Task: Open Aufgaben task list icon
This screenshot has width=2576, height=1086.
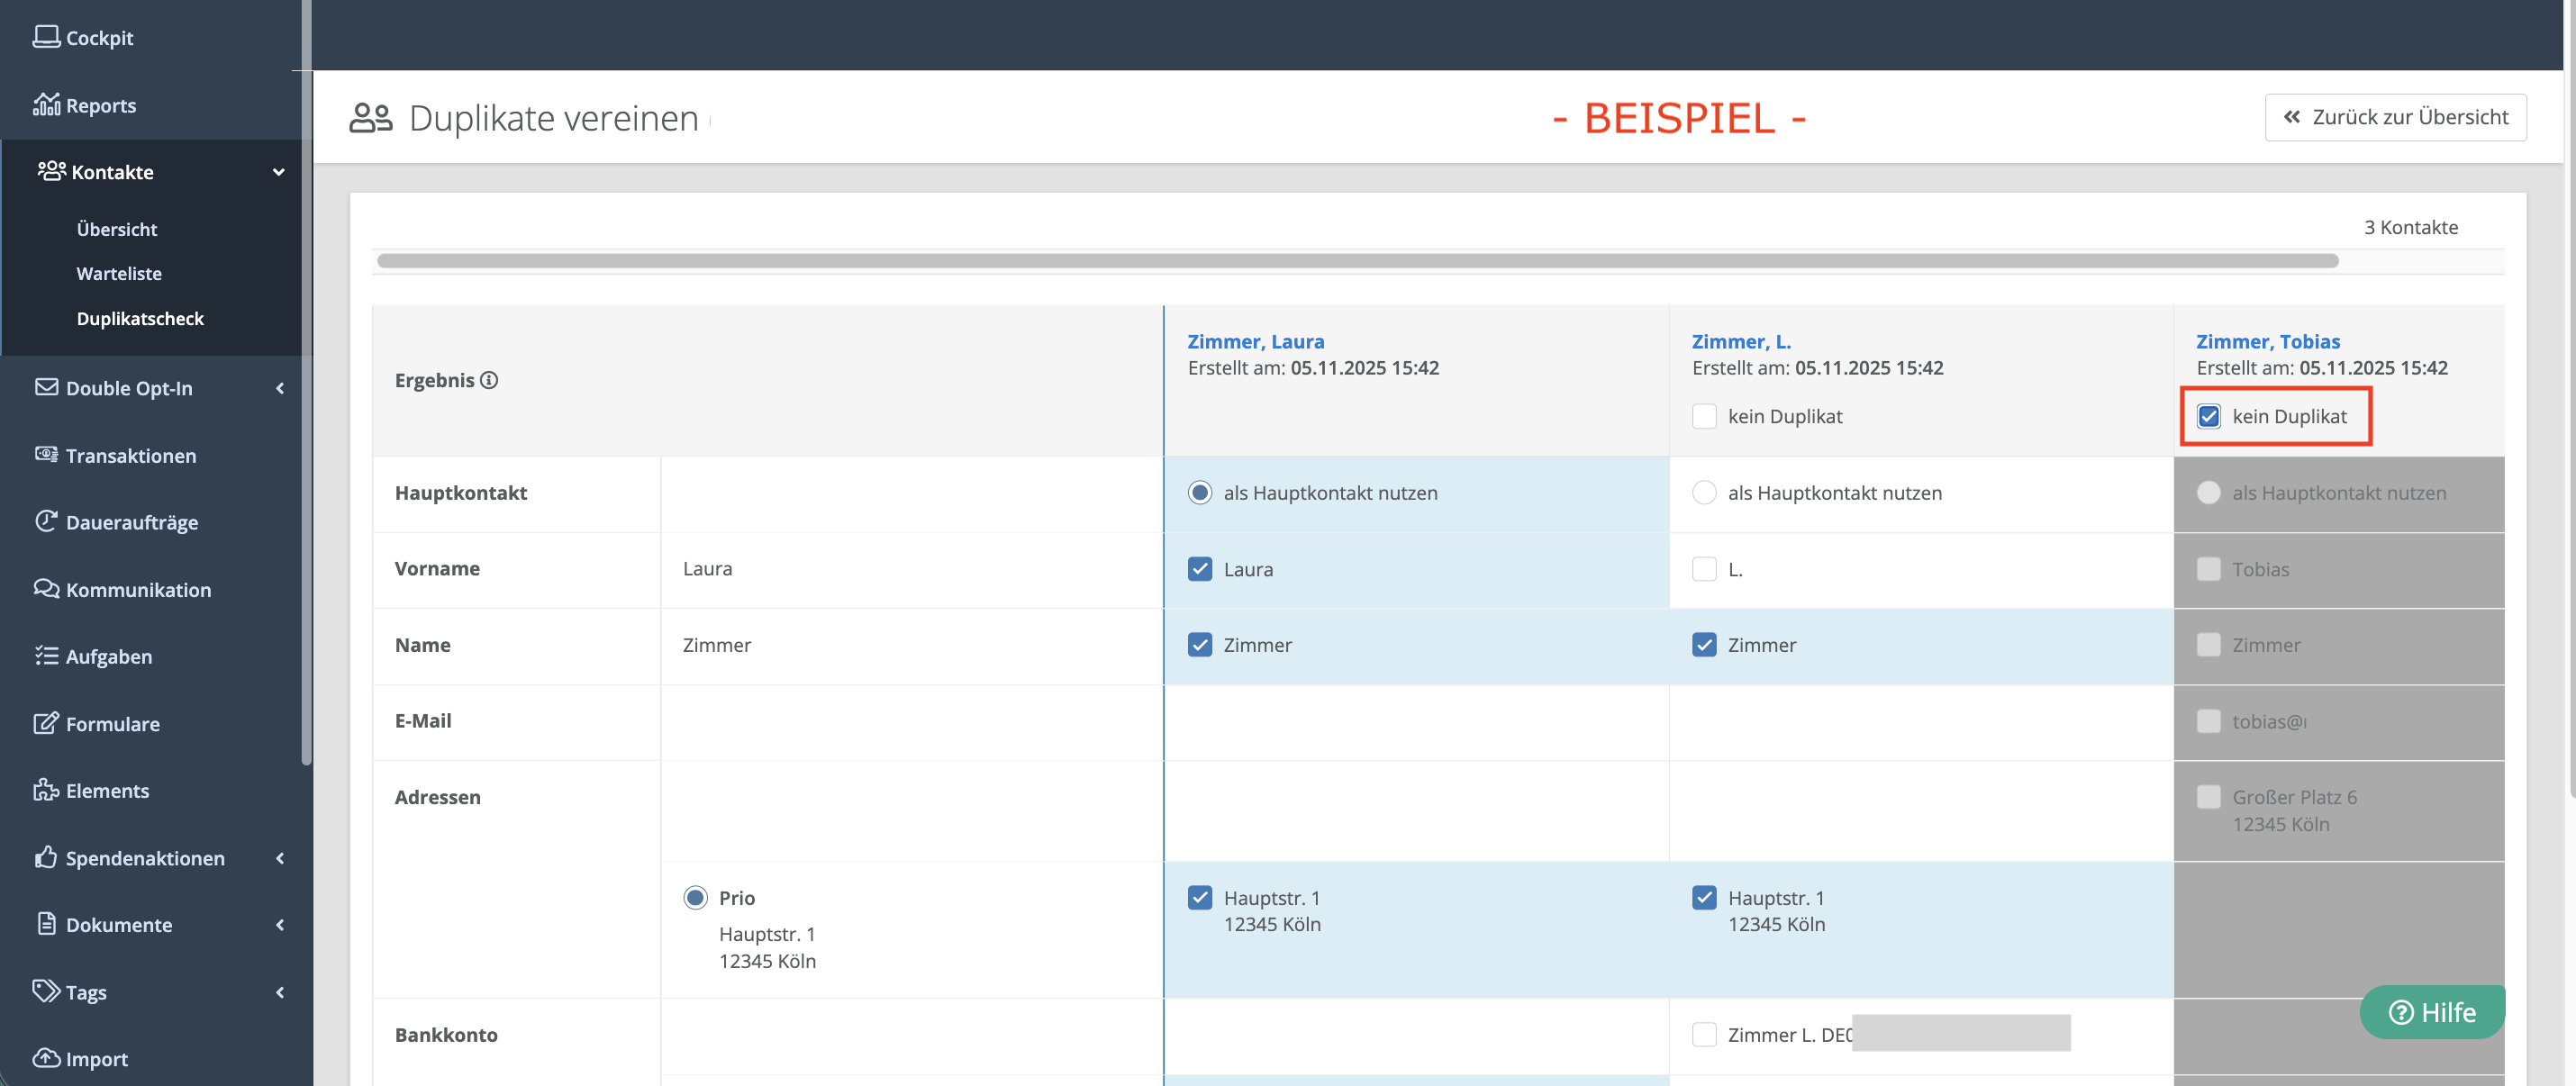Action: pyautogui.click(x=46, y=655)
